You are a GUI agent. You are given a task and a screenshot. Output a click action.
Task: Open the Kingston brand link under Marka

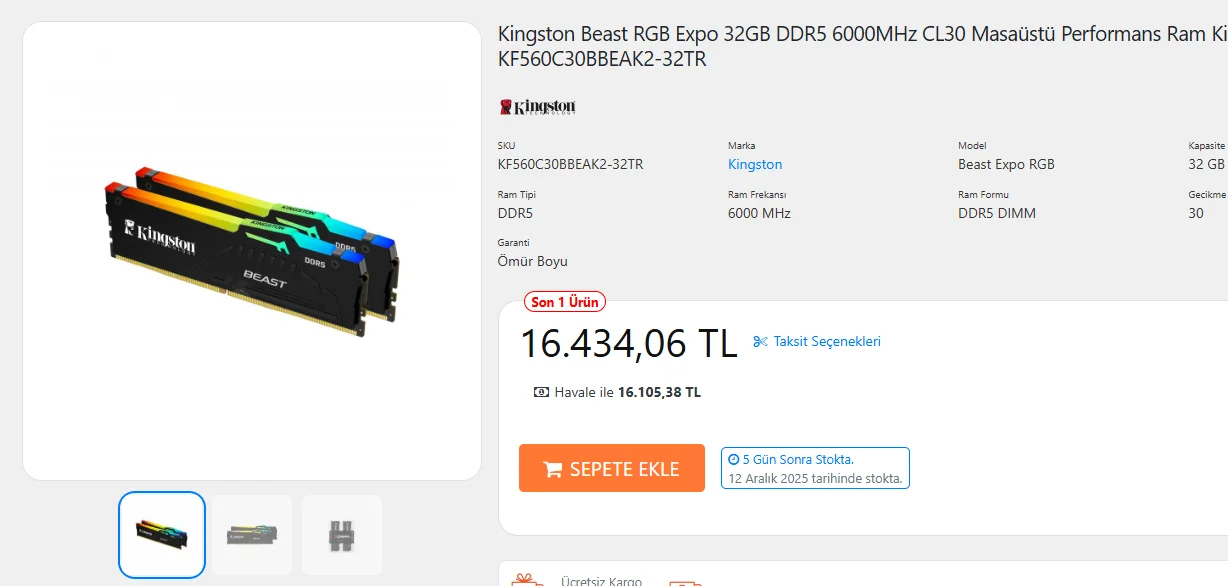pos(755,164)
